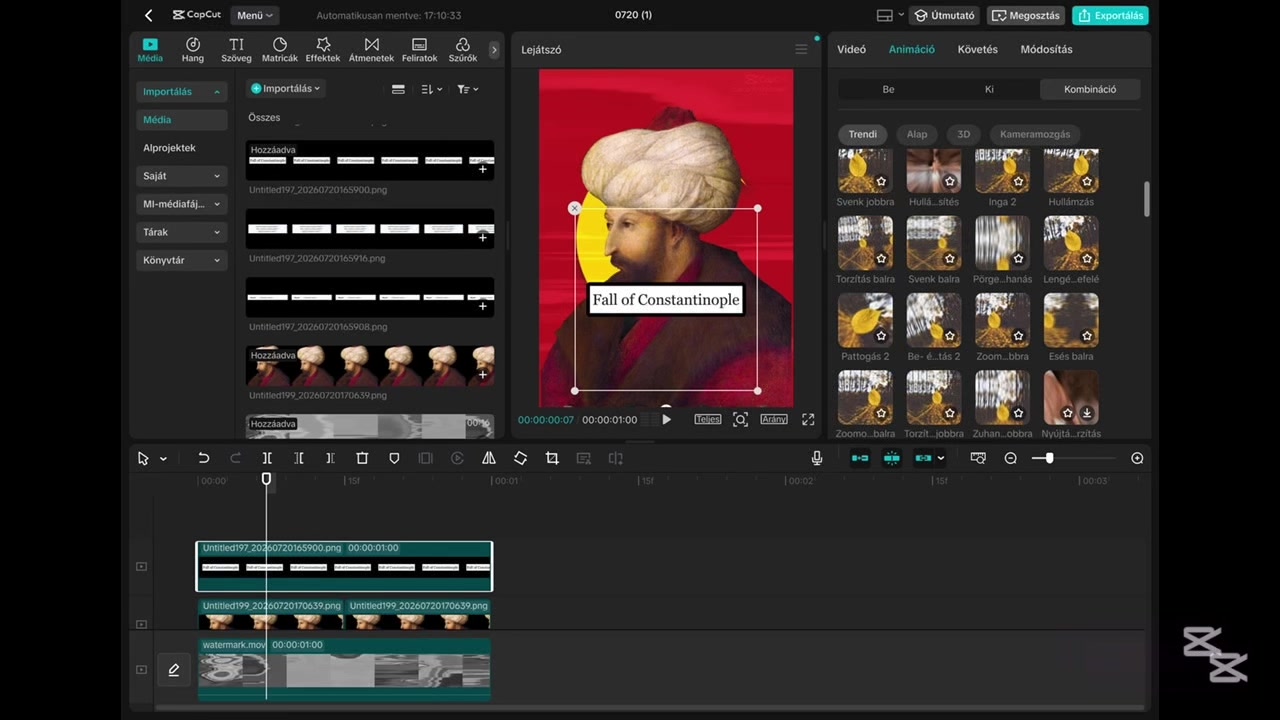Open the Hang (audio) panel
The image size is (1280, 720).
click(x=193, y=50)
